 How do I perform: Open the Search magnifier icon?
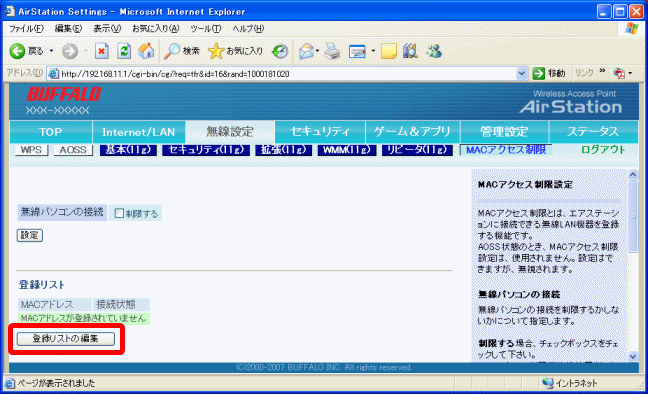(172, 51)
